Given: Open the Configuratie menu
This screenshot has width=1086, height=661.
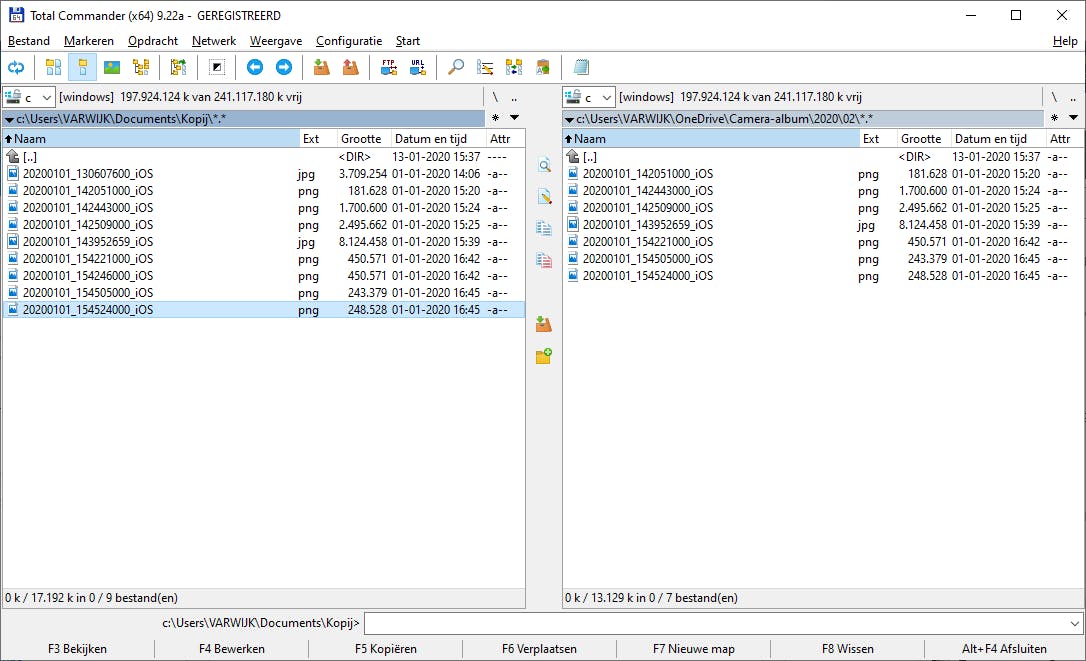Looking at the screenshot, I should click(x=349, y=41).
